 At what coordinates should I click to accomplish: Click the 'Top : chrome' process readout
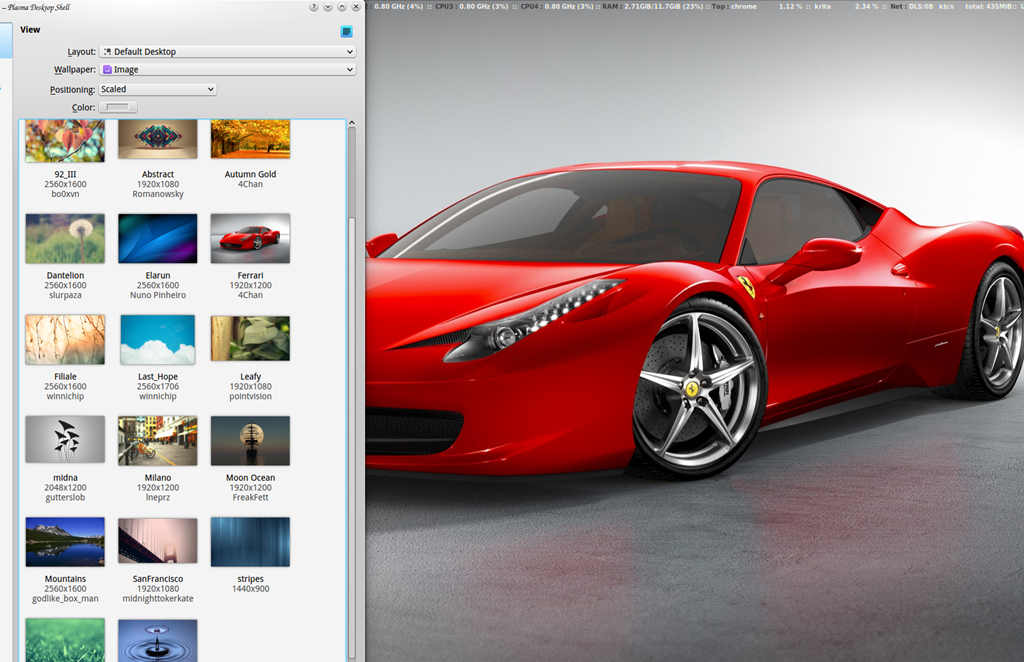pos(734,7)
